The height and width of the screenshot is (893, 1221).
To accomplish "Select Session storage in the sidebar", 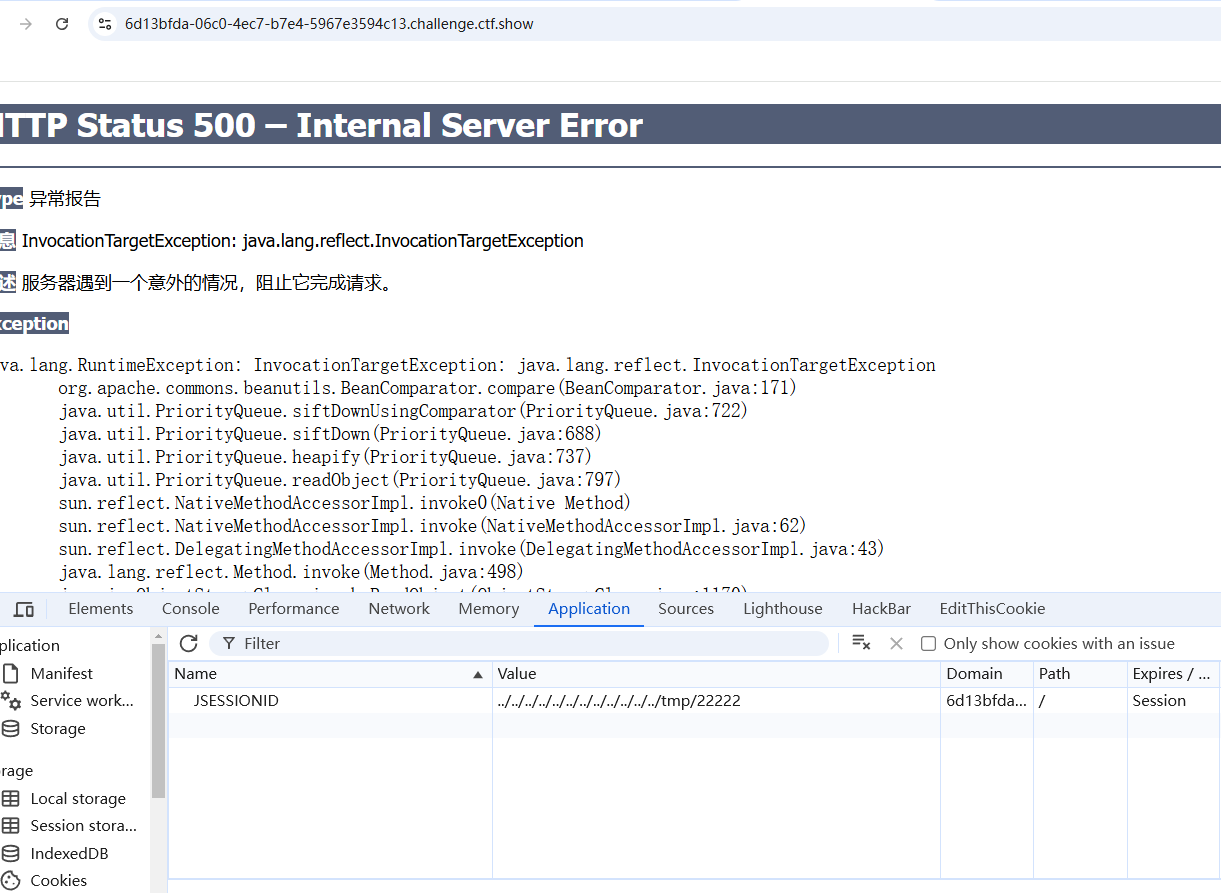I will [83, 825].
